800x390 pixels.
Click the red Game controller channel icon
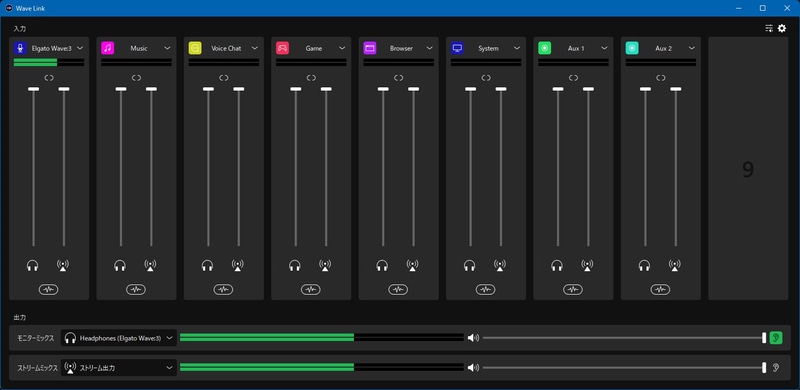pyautogui.click(x=282, y=48)
